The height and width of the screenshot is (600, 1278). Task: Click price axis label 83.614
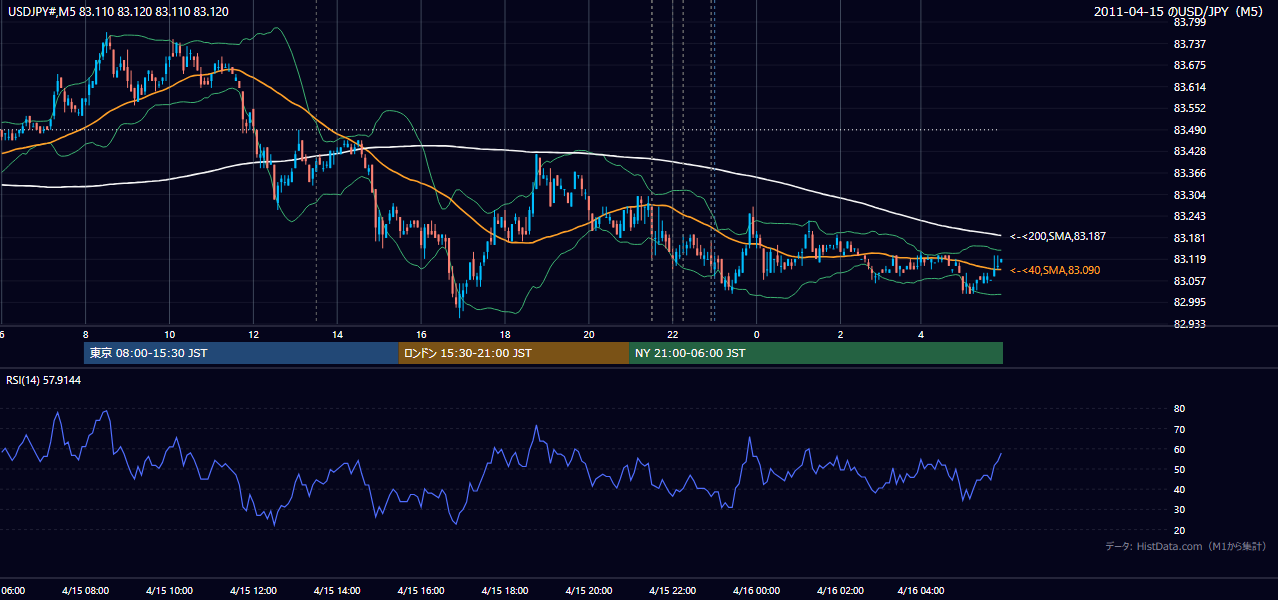click(x=1188, y=87)
